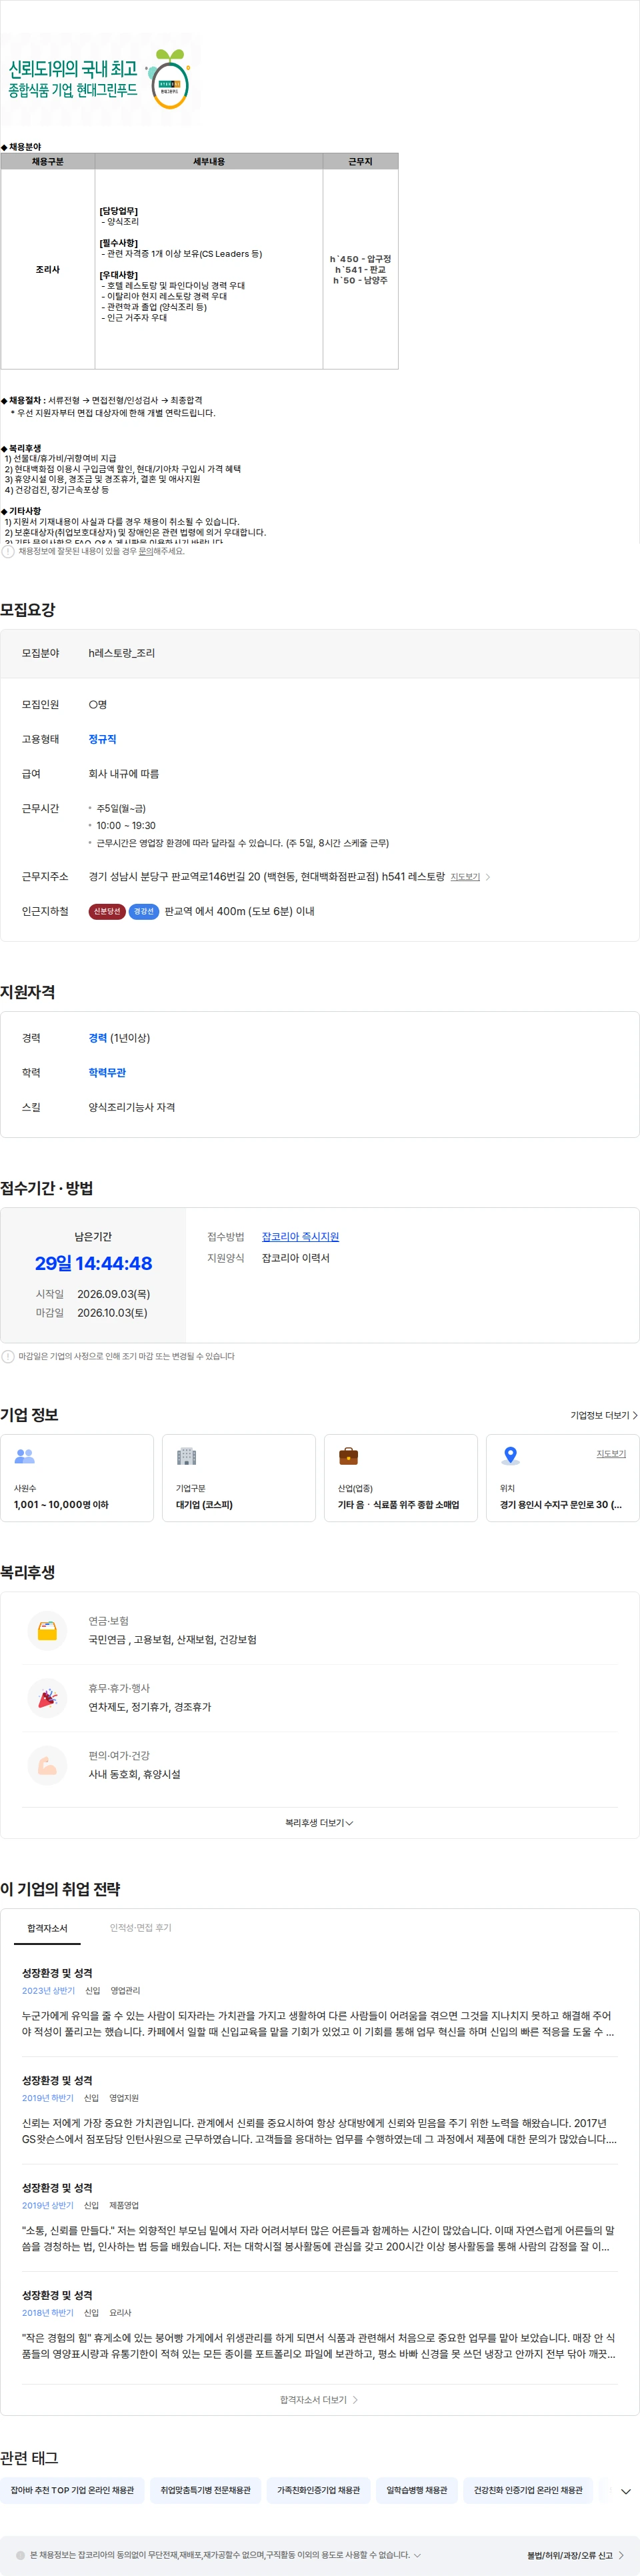Image resolution: width=640 pixels, height=2576 pixels.
Task: Open the 2019년 하반기 영업지원 essay
Action: point(319,2111)
